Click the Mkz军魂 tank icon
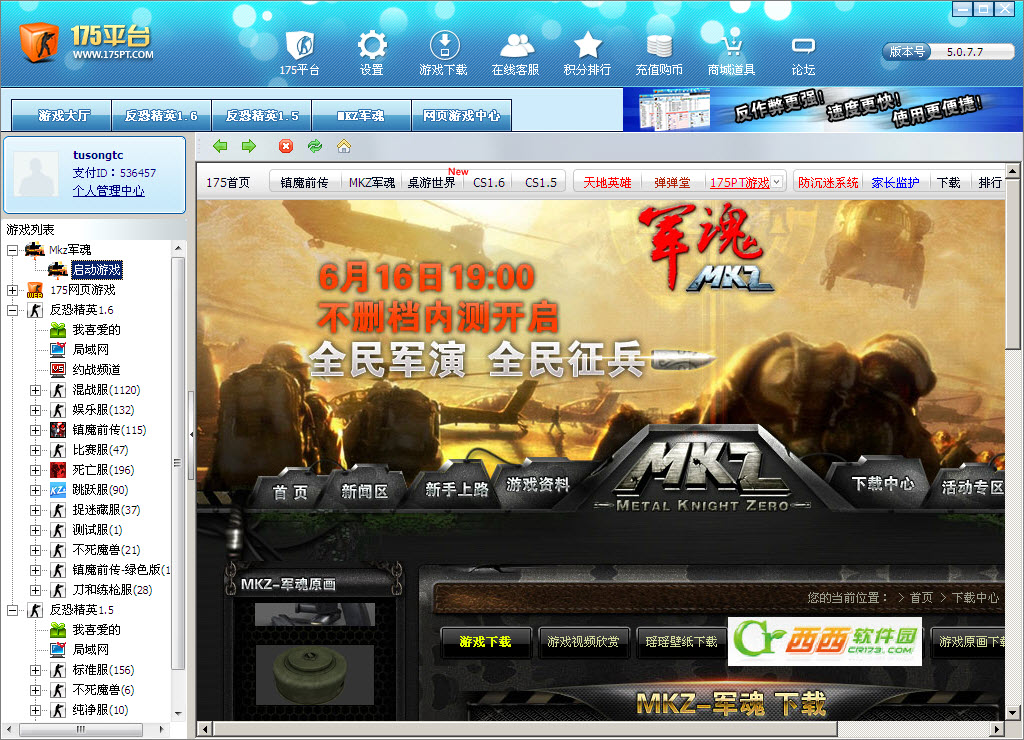 35,249
